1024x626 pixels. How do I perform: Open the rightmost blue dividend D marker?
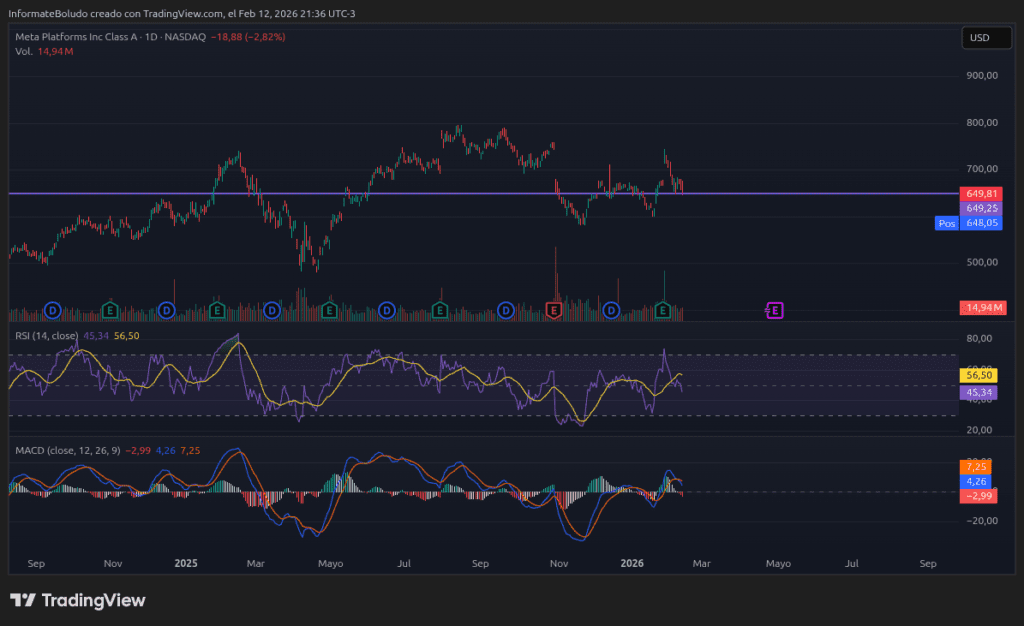611,311
